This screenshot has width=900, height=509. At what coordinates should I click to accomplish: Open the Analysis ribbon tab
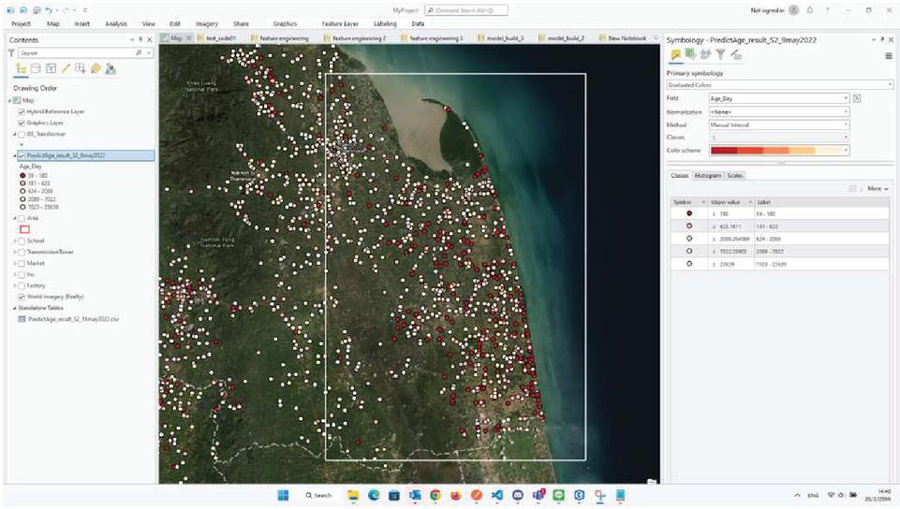tap(116, 24)
